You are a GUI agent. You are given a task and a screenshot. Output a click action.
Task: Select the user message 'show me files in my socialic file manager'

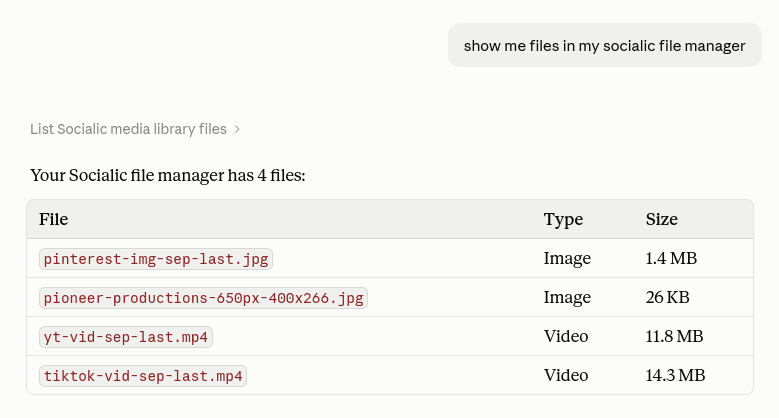click(x=605, y=45)
